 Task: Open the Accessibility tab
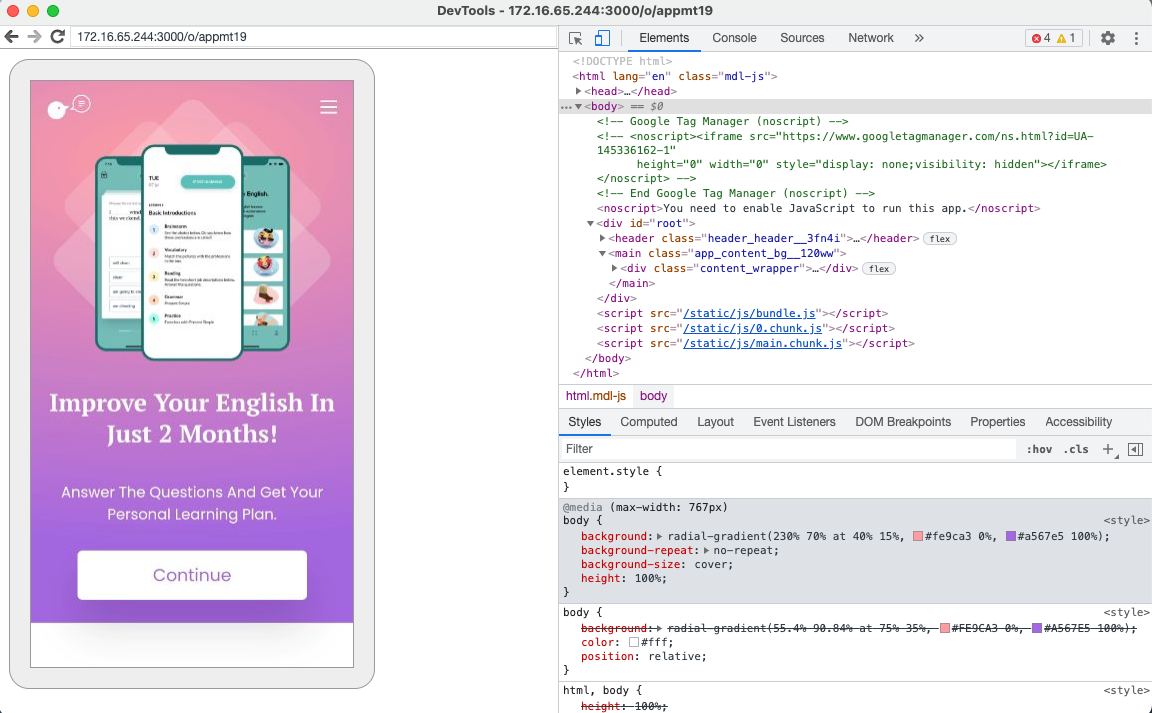tap(1078, 422)
